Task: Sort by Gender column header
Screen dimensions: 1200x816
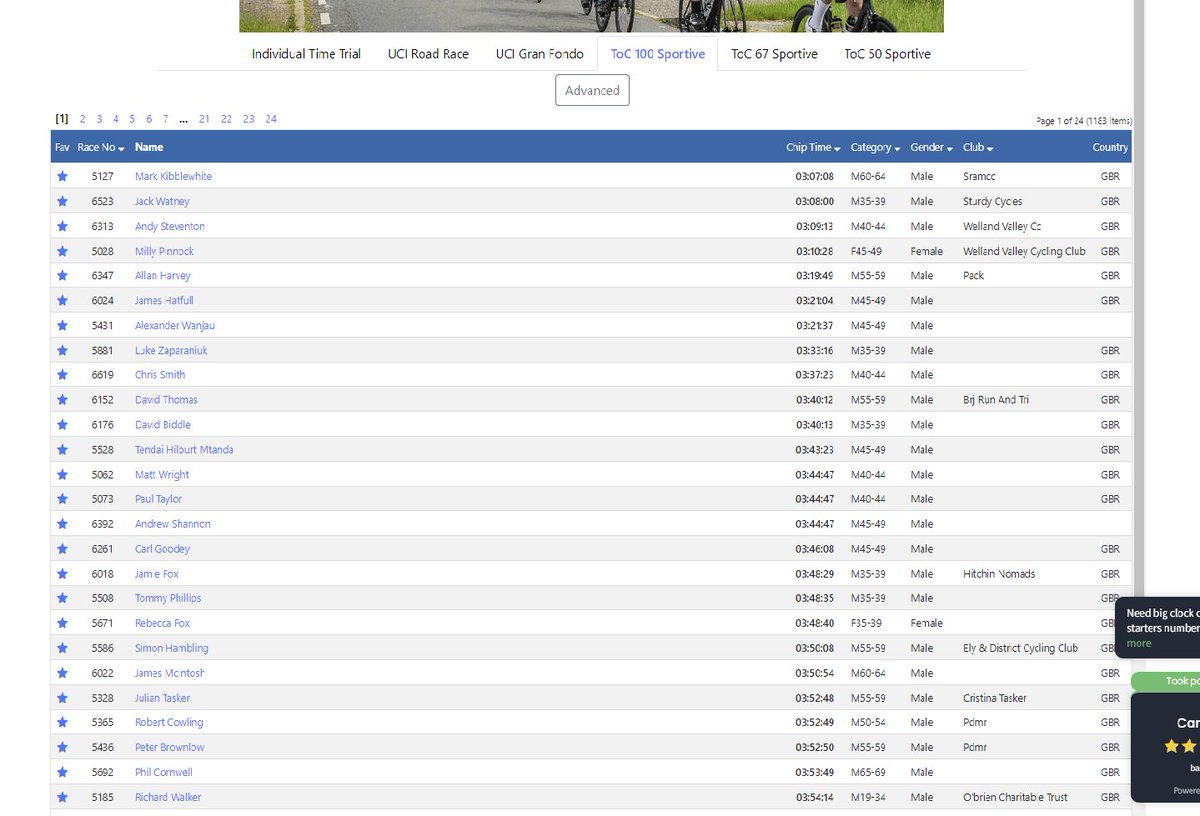Action: [931, 147]
